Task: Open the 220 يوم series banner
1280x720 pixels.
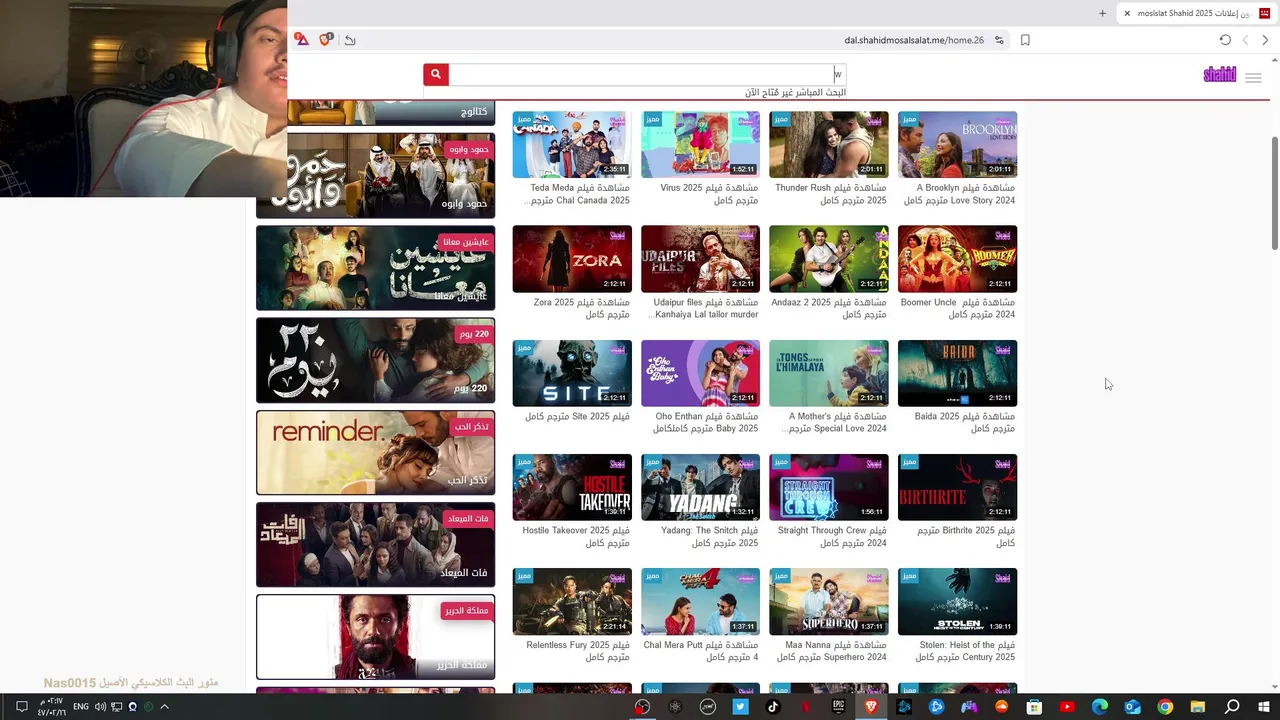Action: tap(375, 360)
